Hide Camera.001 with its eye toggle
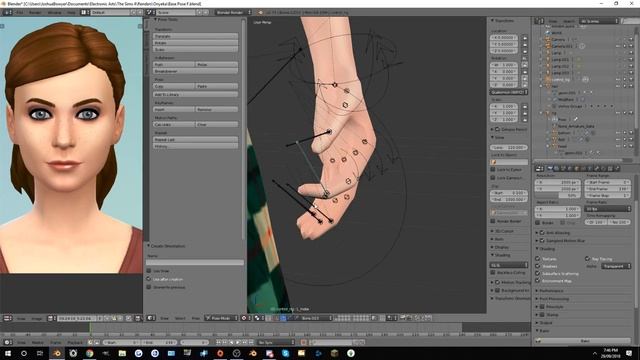 (x=618, y=46)
